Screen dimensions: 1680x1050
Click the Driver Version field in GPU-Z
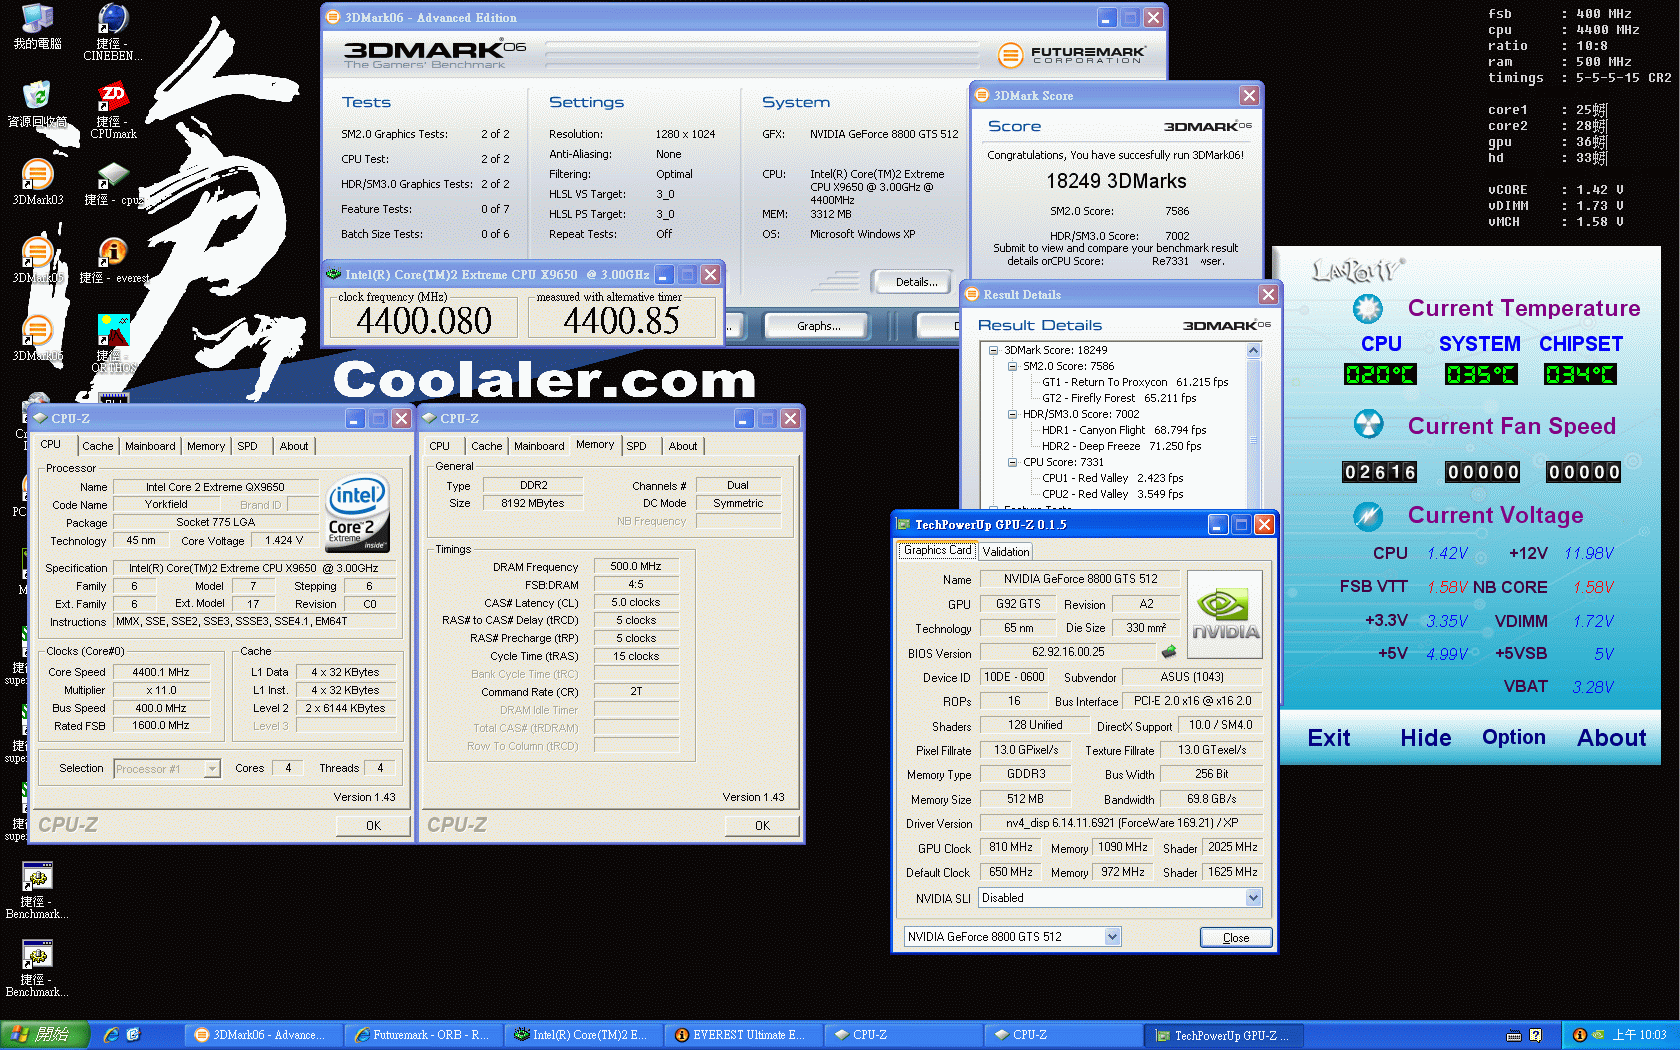coord(1121,823)
